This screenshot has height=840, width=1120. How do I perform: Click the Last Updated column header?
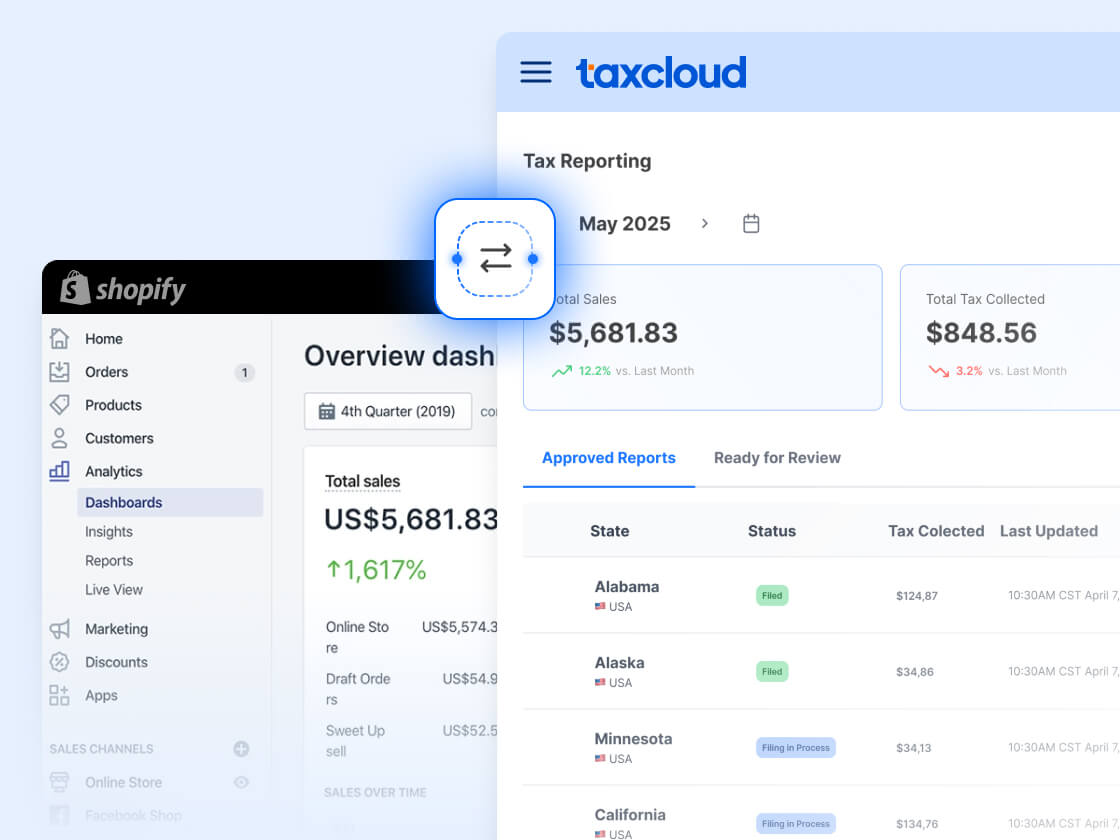[x=1049, y=531]
